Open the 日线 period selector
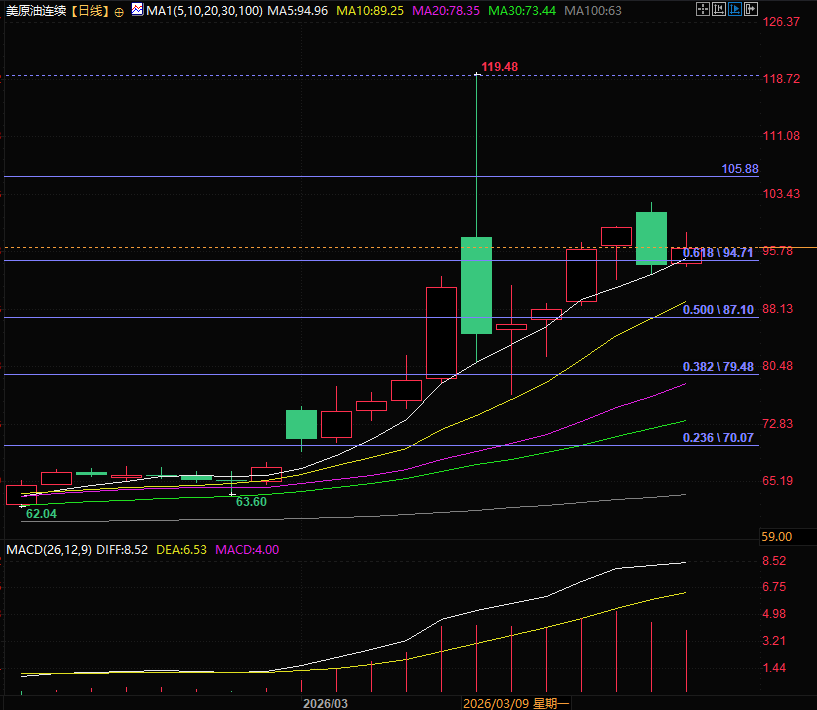Viewport: 817px width, 710px height. coord(91,11)
